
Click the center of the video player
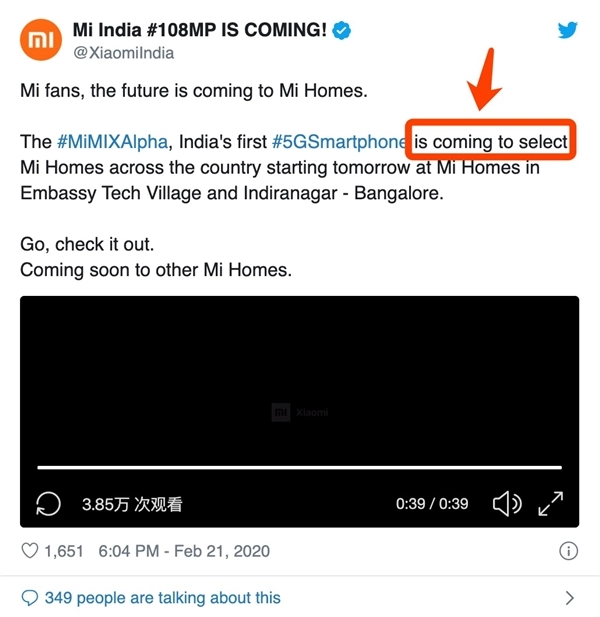coord(299,412)
